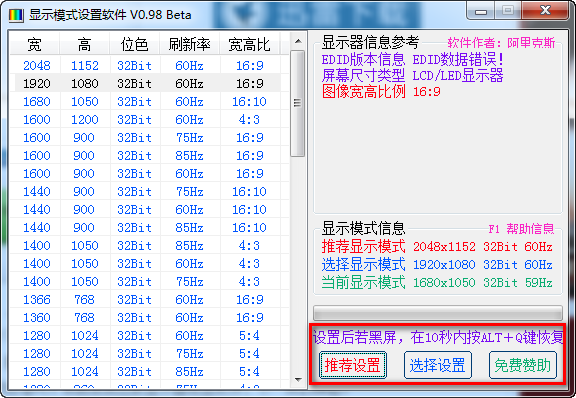Click the 宽高比 column header
Screen dimensions: 576x398
[250, 44]
